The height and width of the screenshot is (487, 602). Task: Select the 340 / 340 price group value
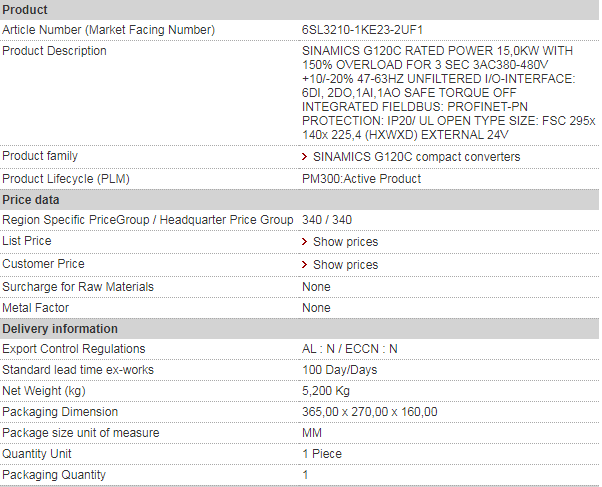coord(327,220)
